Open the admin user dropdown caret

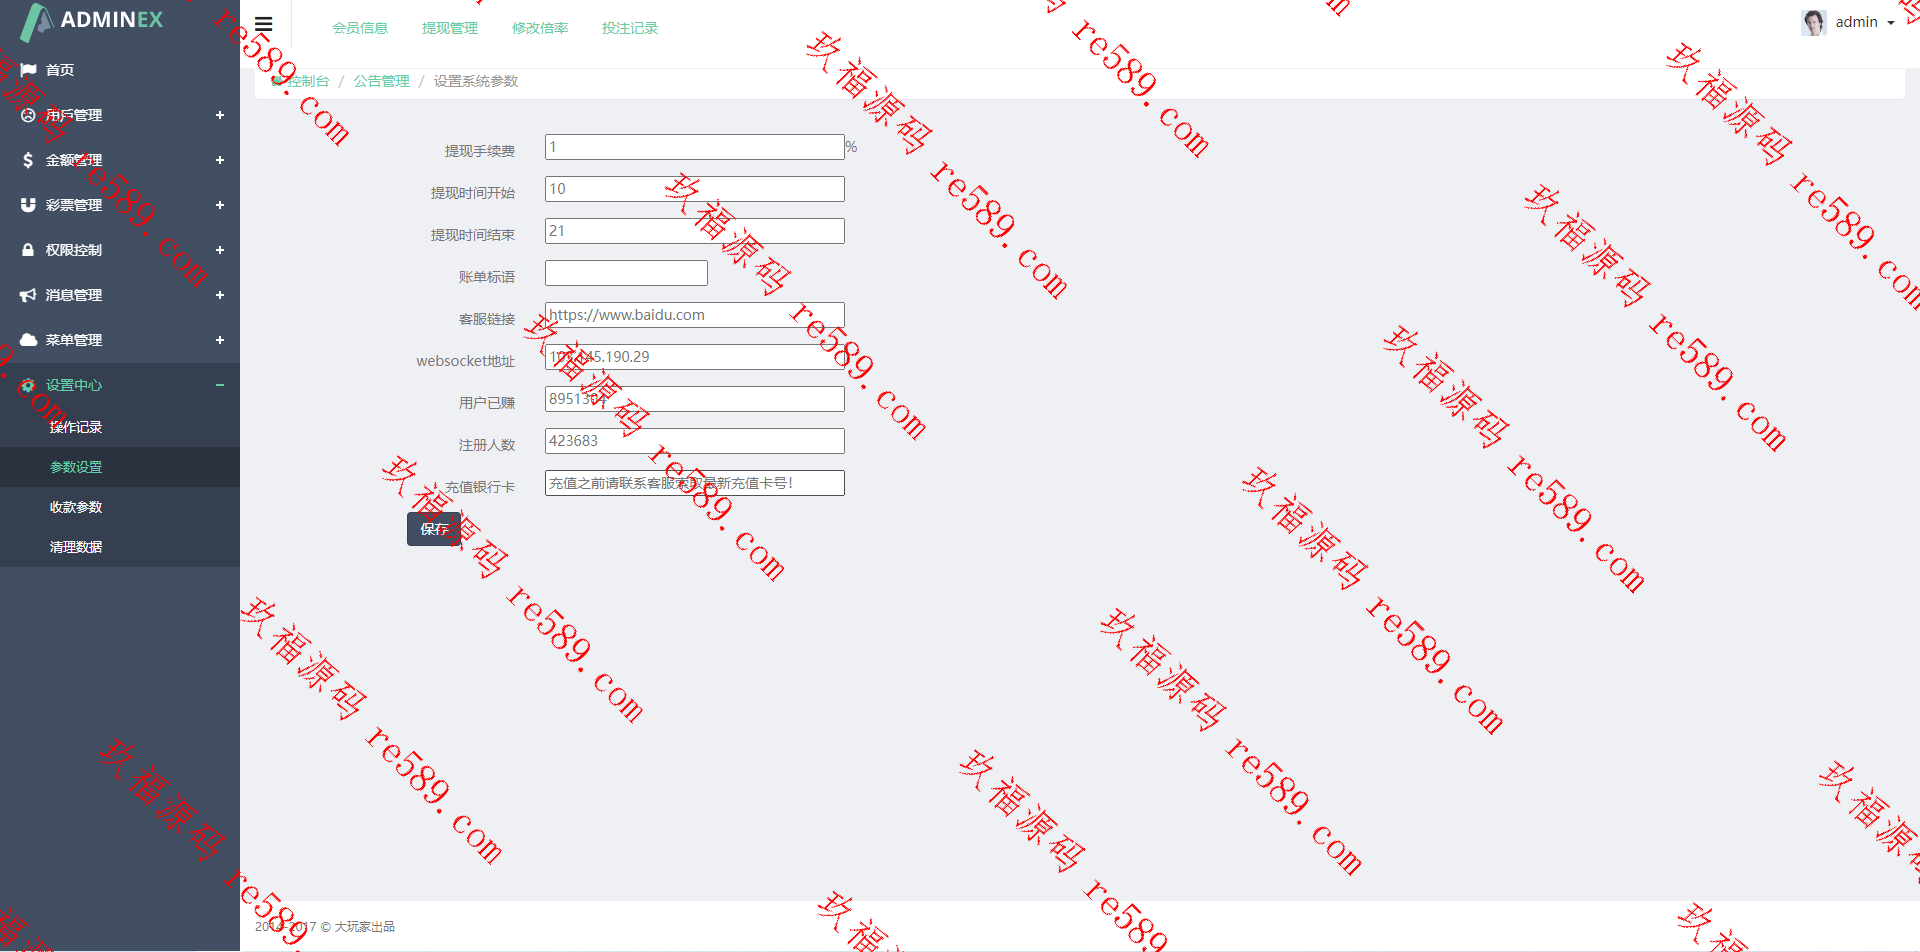click(1891, 23)
